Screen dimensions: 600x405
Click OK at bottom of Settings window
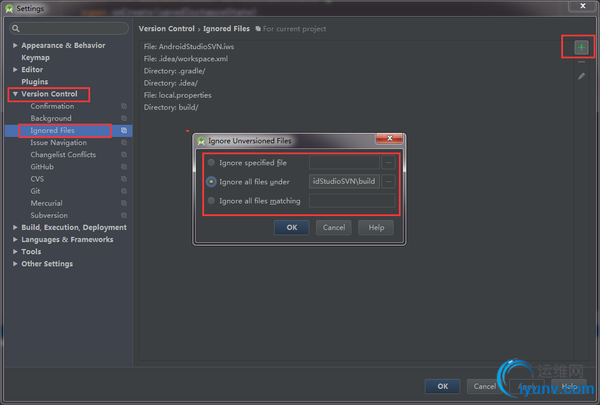pyautogui.click(x=443, y=386)
